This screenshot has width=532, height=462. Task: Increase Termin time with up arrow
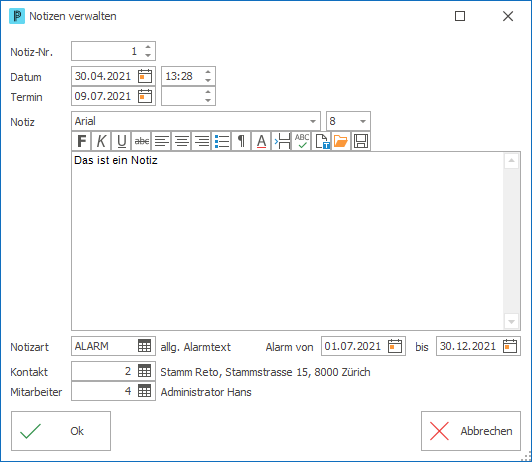(x=208, y=92)
